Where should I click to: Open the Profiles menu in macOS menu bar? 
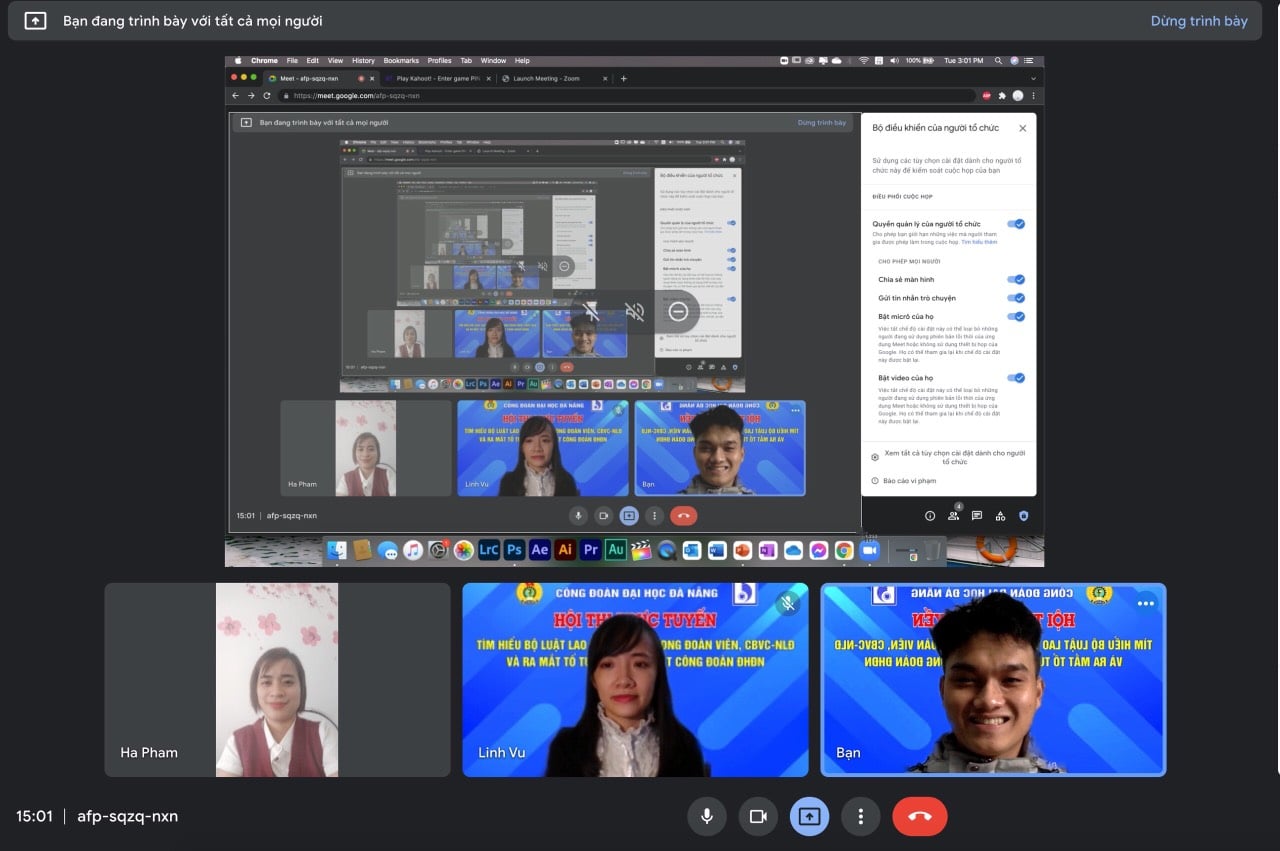[x=439, y=61]
